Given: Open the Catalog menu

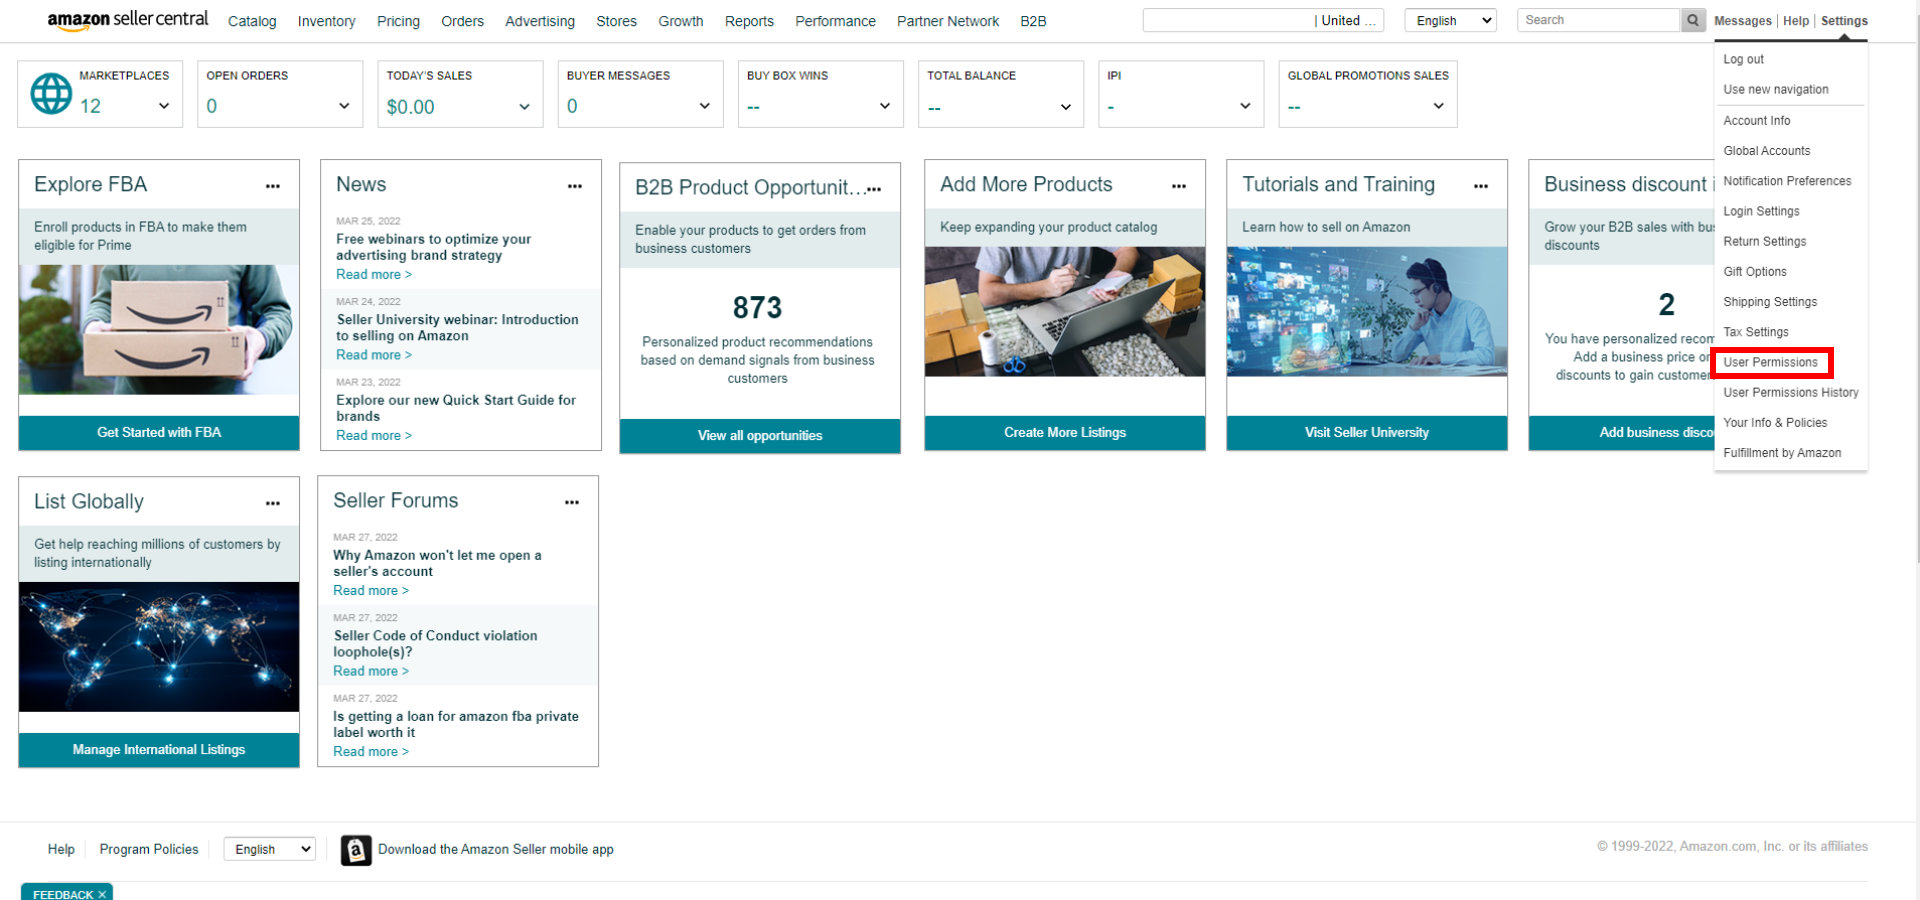Looking at the screenshot, I should pos(252,21).
